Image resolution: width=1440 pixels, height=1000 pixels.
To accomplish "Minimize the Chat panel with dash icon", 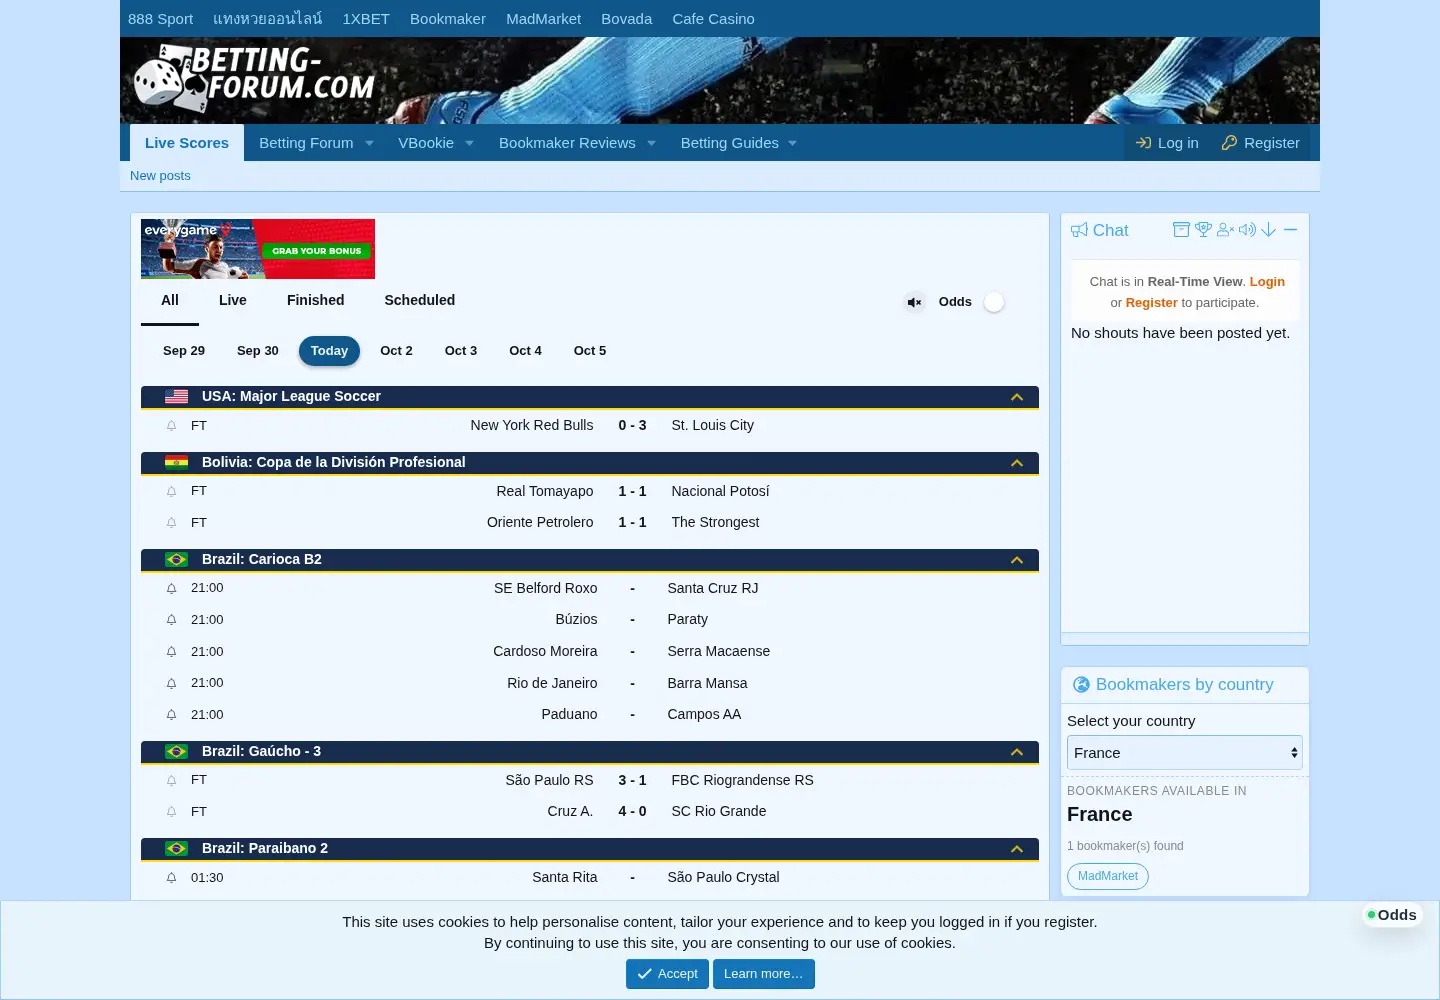I will point(1290,230).
